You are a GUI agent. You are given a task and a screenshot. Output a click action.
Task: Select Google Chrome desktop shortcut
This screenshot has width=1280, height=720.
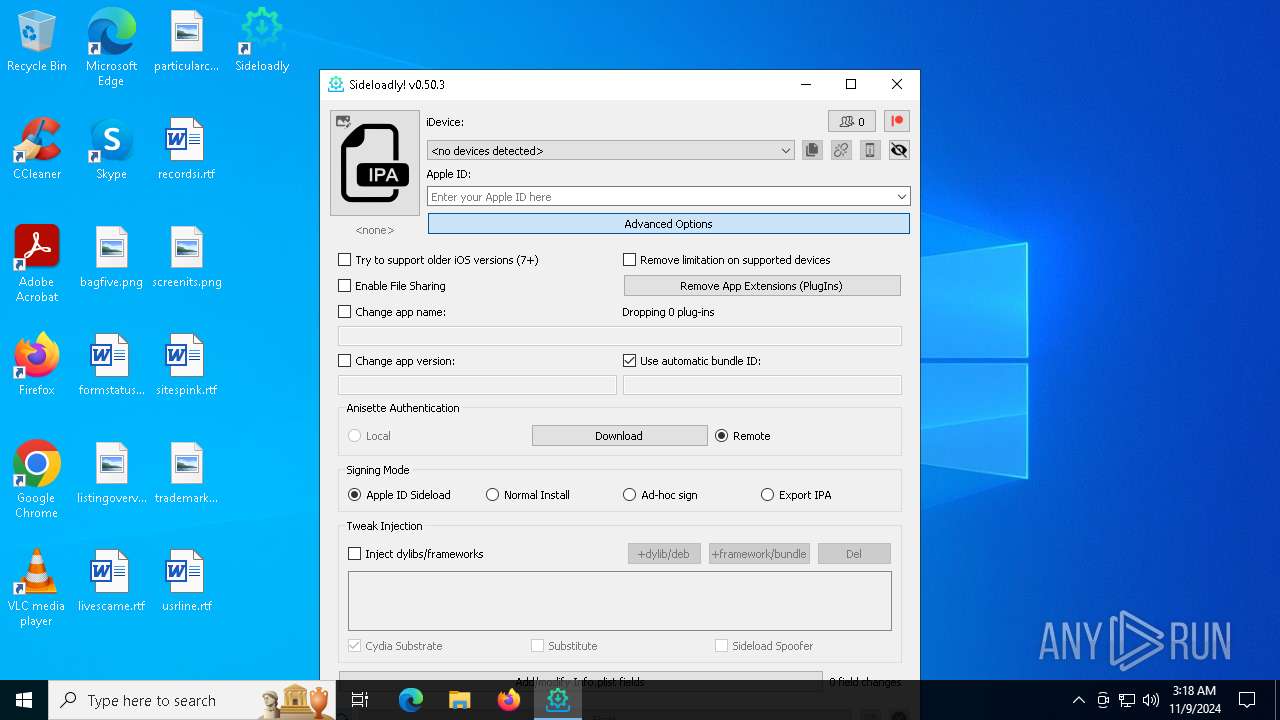pyautogui.click(x=37, y=480)
